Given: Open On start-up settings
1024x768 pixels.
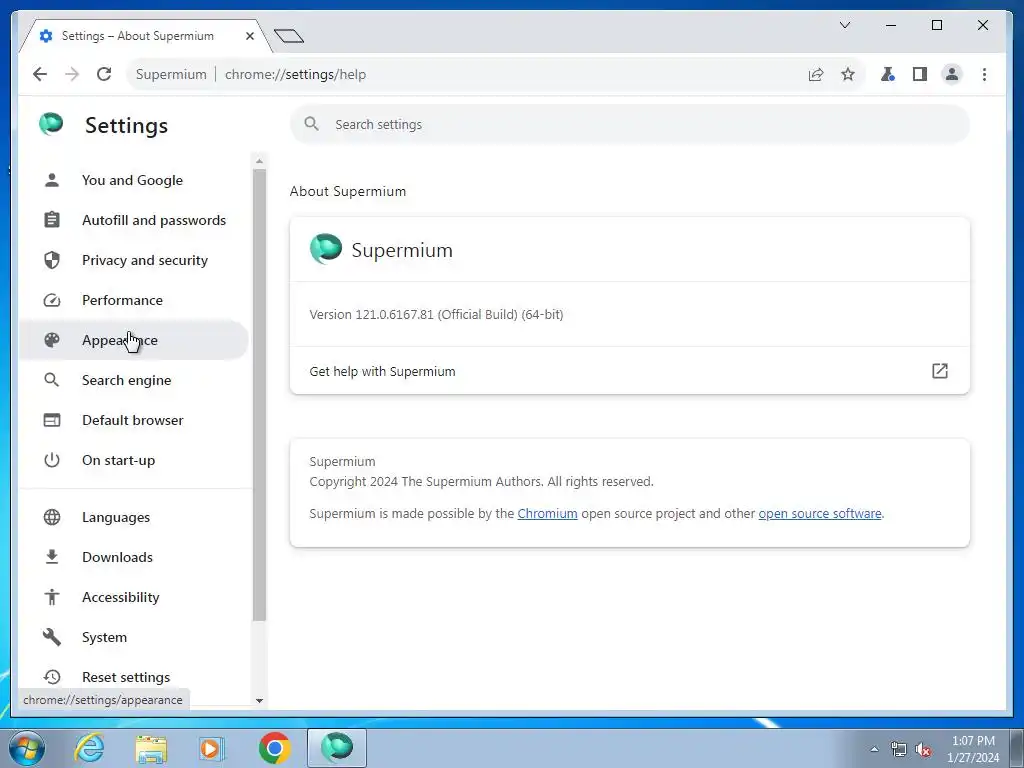Looking at the screenshot, I should coord(133,460).
